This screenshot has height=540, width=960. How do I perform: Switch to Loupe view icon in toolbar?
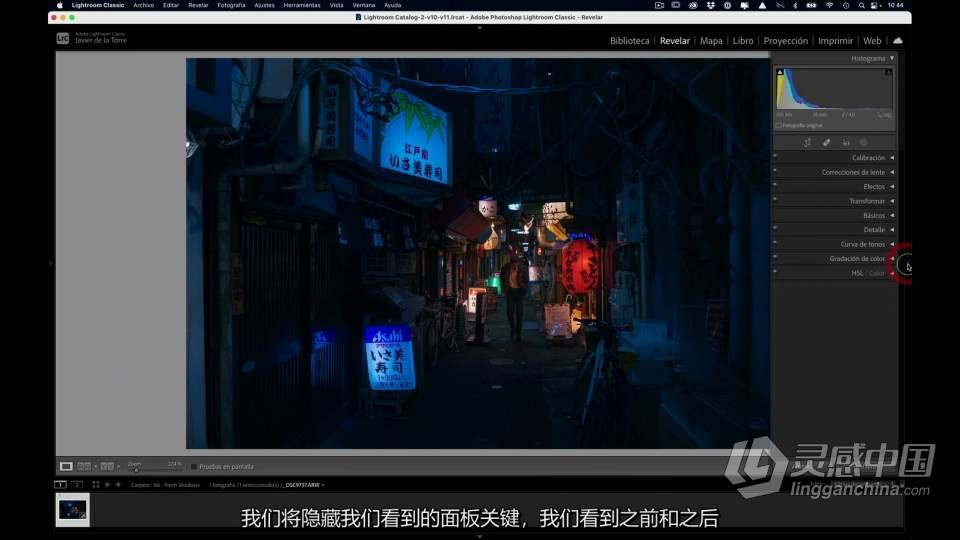pyautogui.click(x=66, y=467)
